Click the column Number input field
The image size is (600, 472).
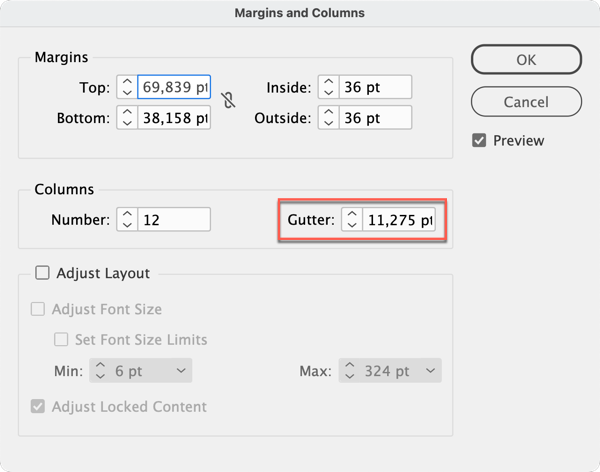[x=174, y=220]
